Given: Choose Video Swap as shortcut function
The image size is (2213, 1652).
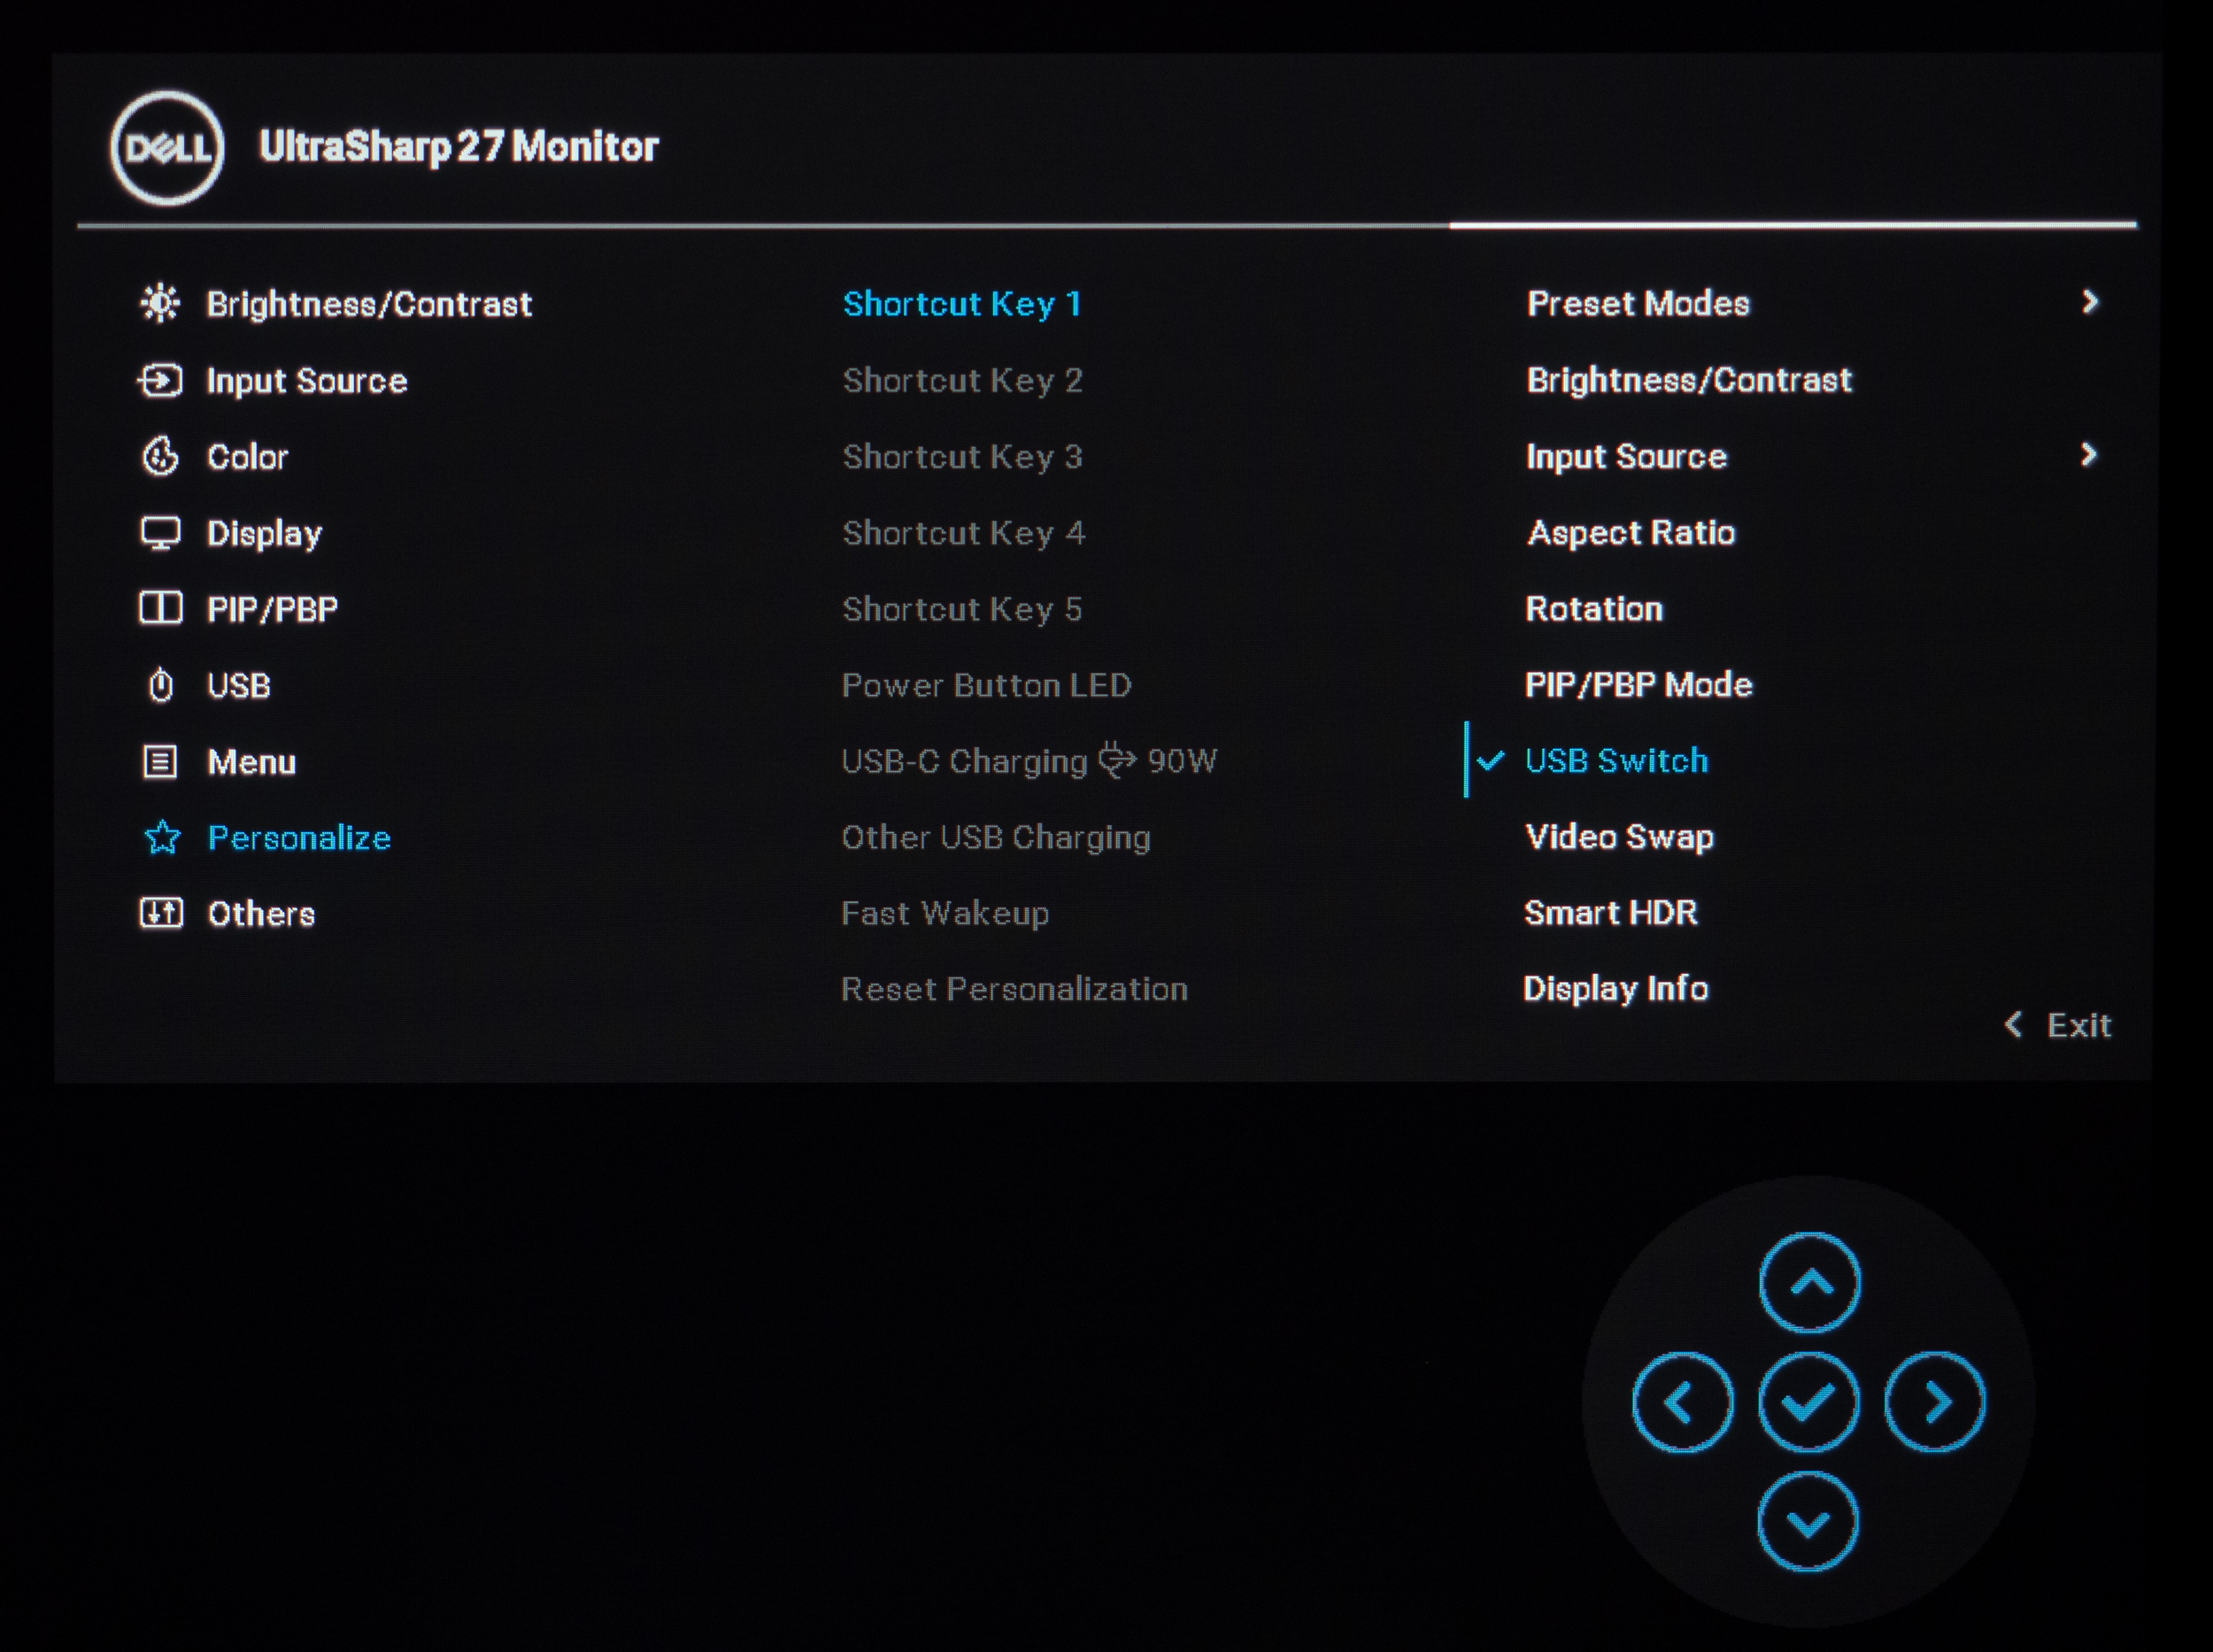Looking at the screenshot, I should (x=1618, y=837).
